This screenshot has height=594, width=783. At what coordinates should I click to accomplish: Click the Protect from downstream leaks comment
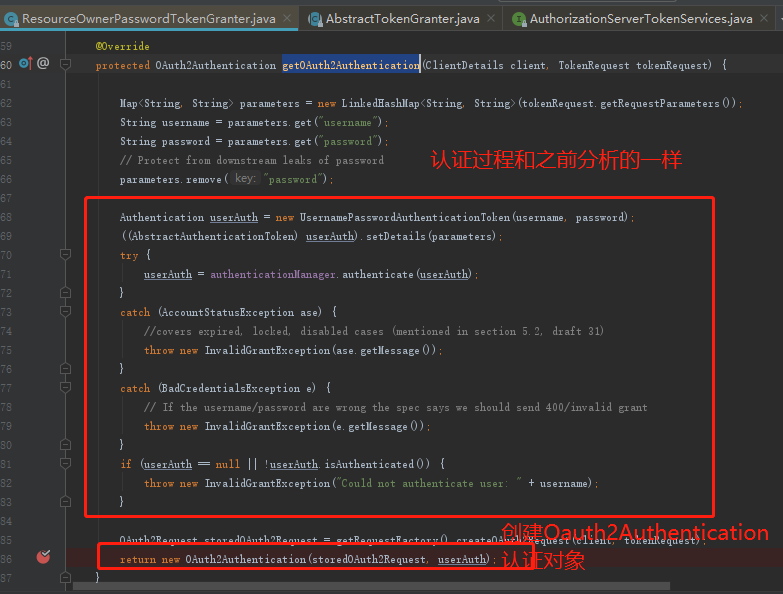click(x=252, y=161)
